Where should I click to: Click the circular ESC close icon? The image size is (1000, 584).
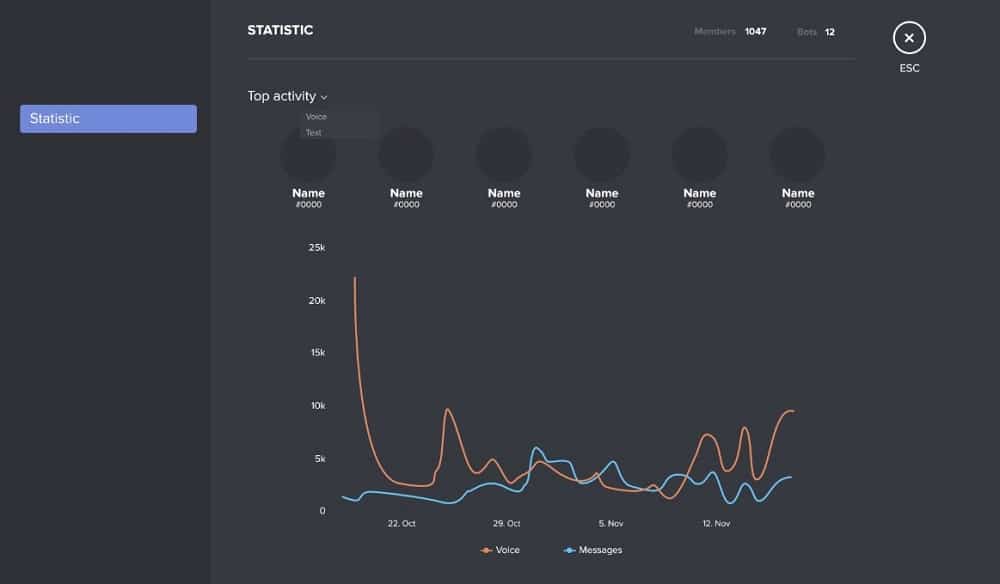coord(909,38)
